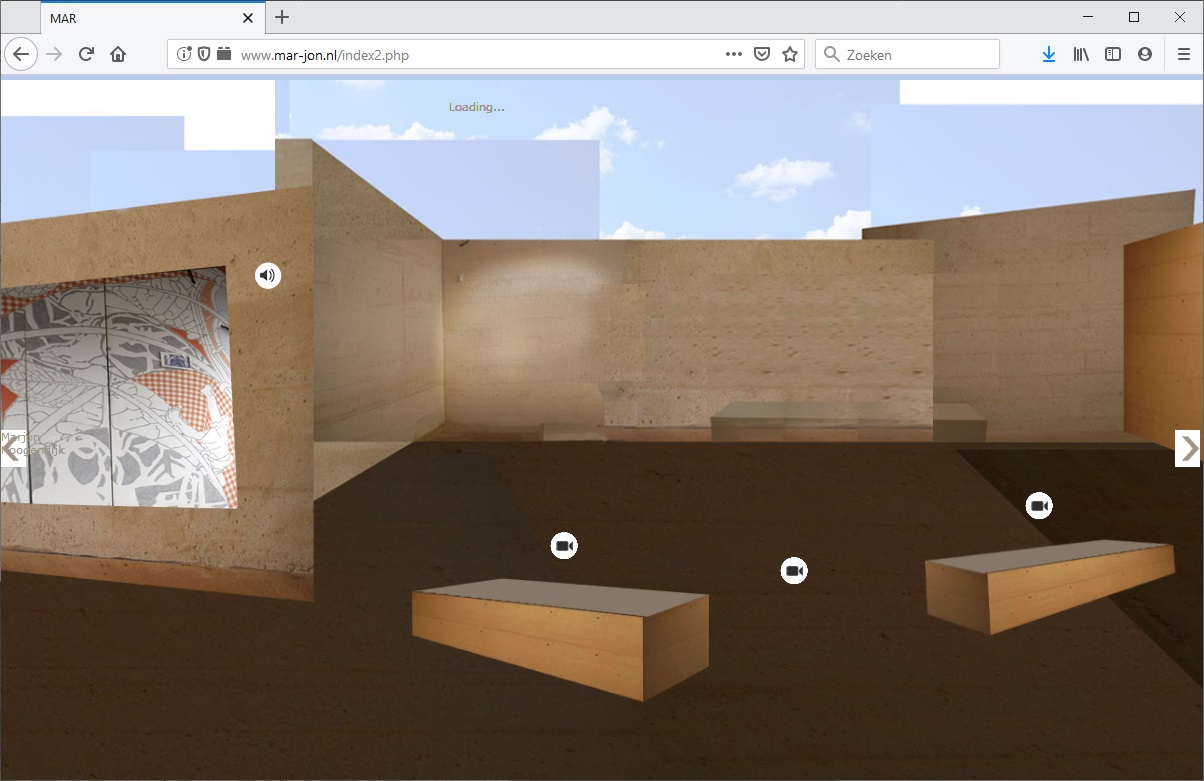
Task: Click the artwork image on the left wall
Action: [120, 385]
